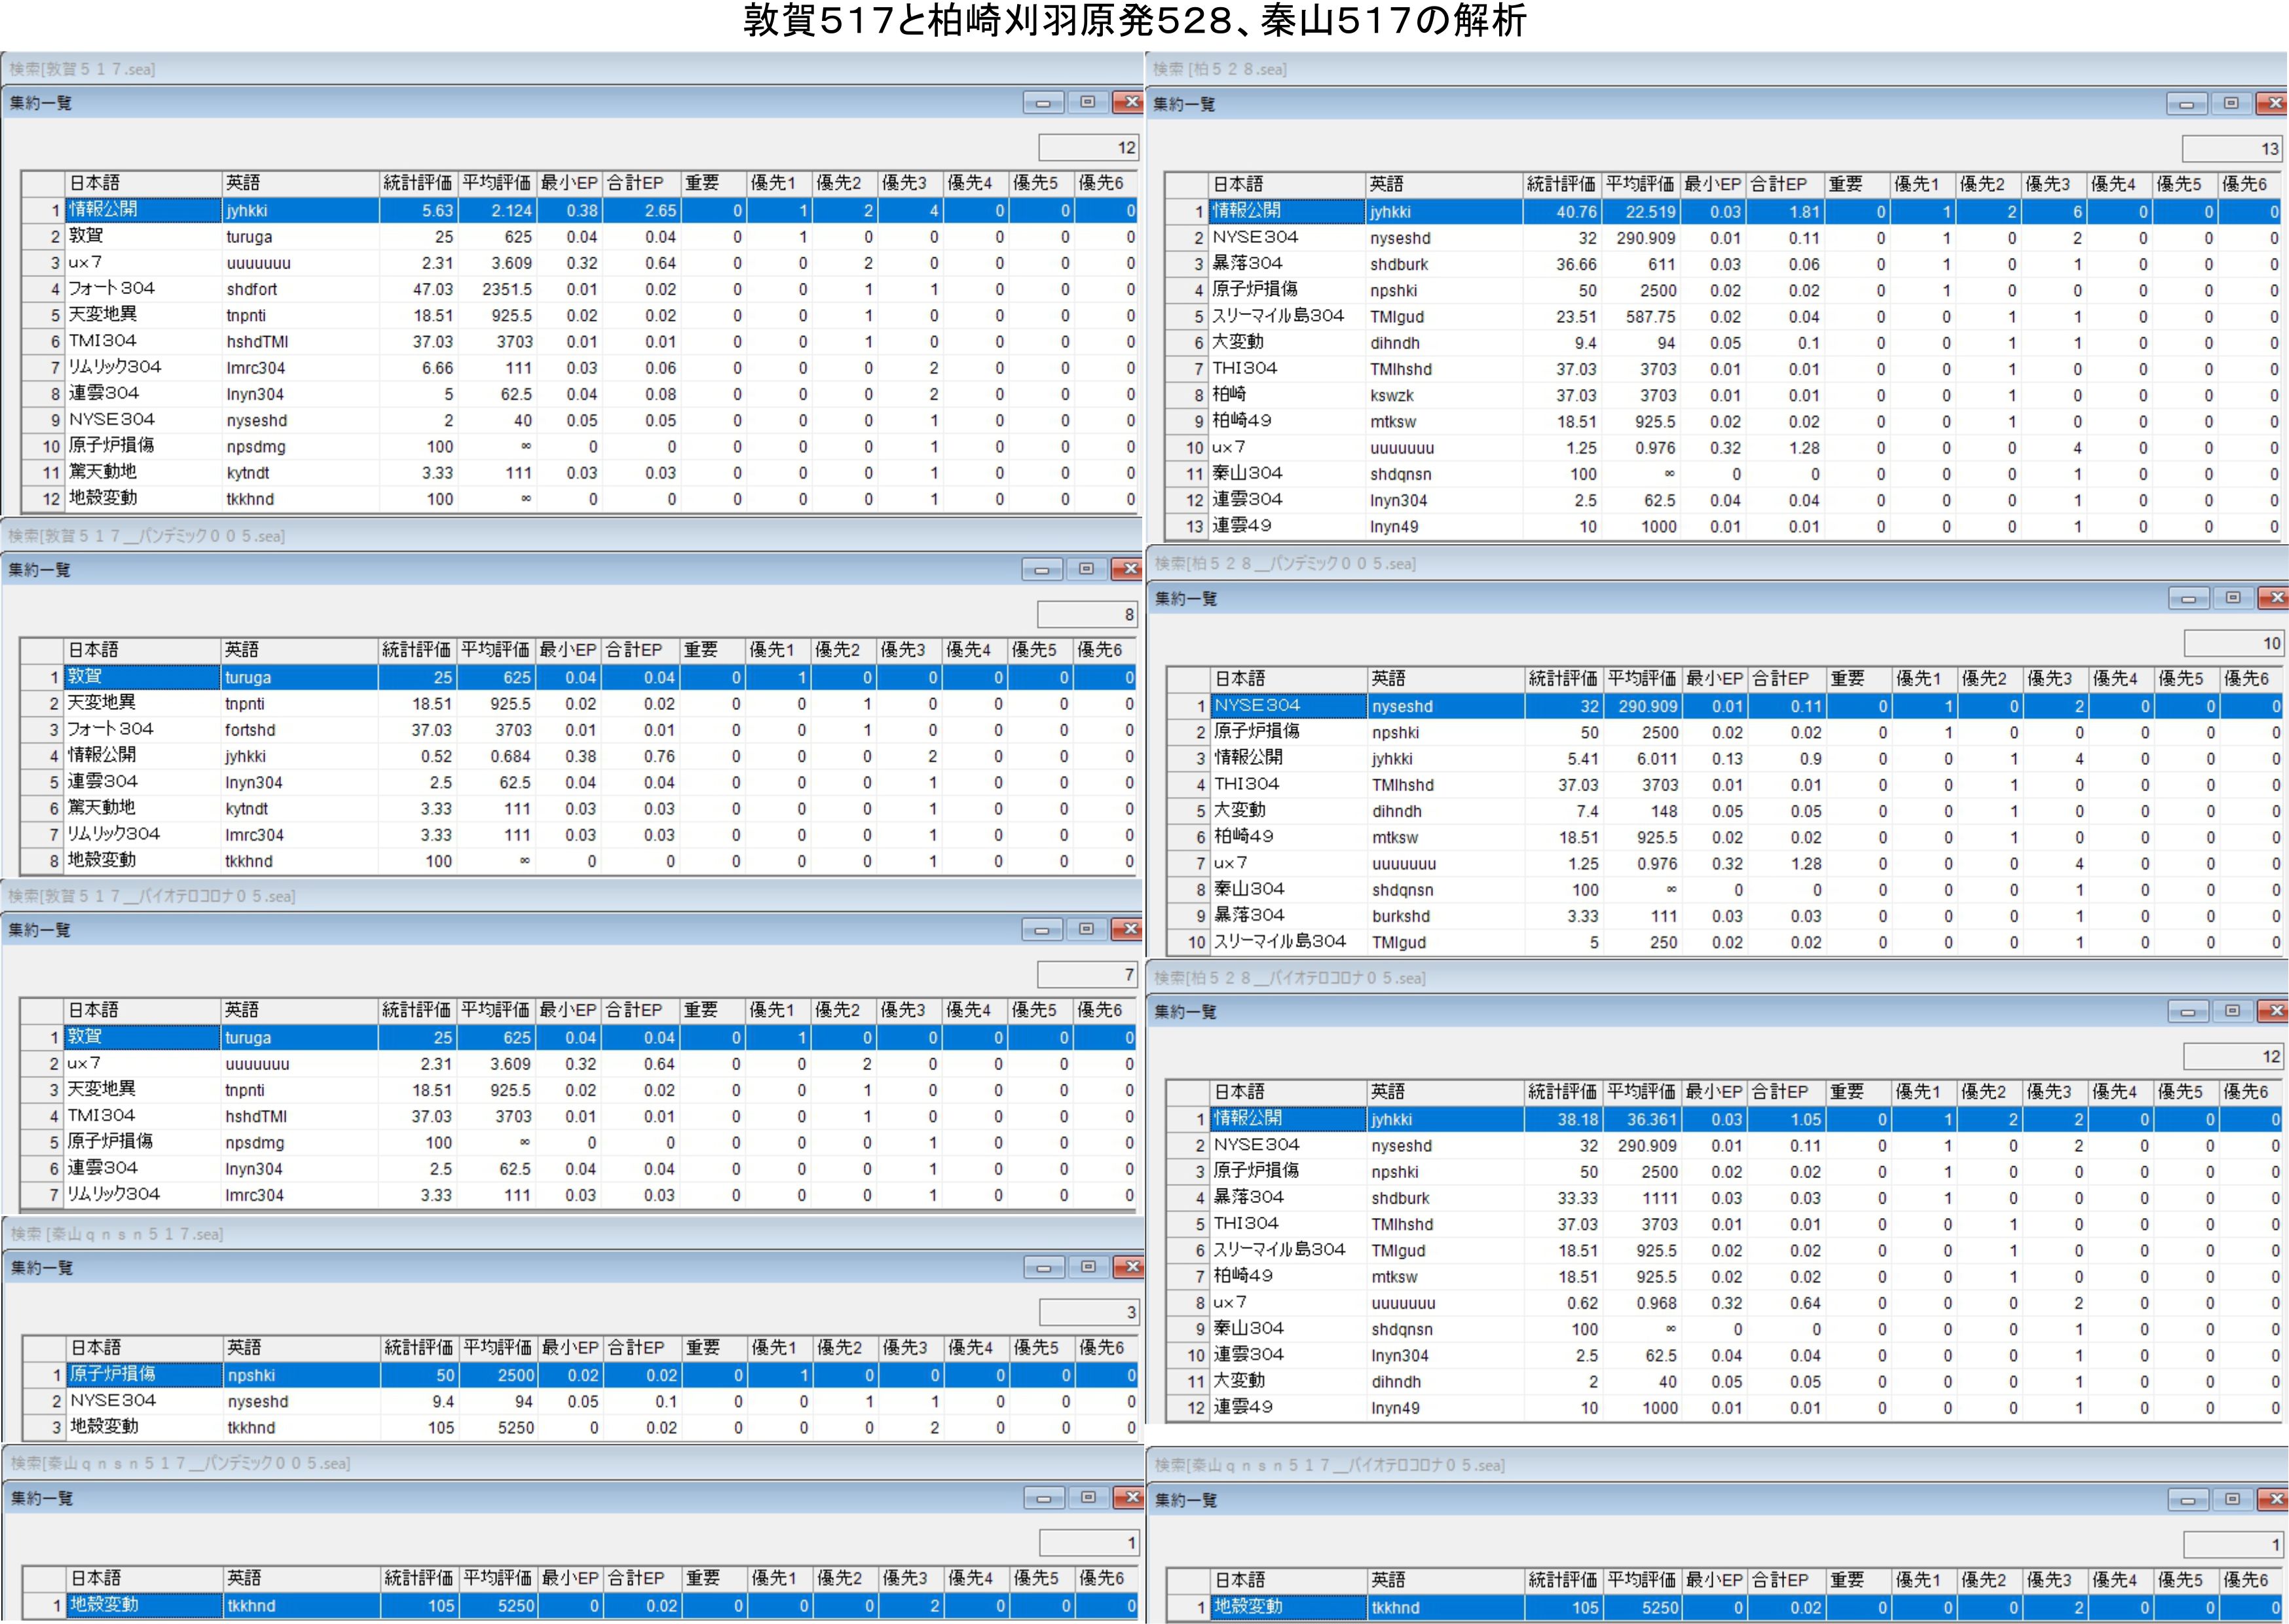The image size is (2289, 1624).
Task: Minimize the 集約一覧 window under 敦賀517.sea
Action: [1043, 103]
